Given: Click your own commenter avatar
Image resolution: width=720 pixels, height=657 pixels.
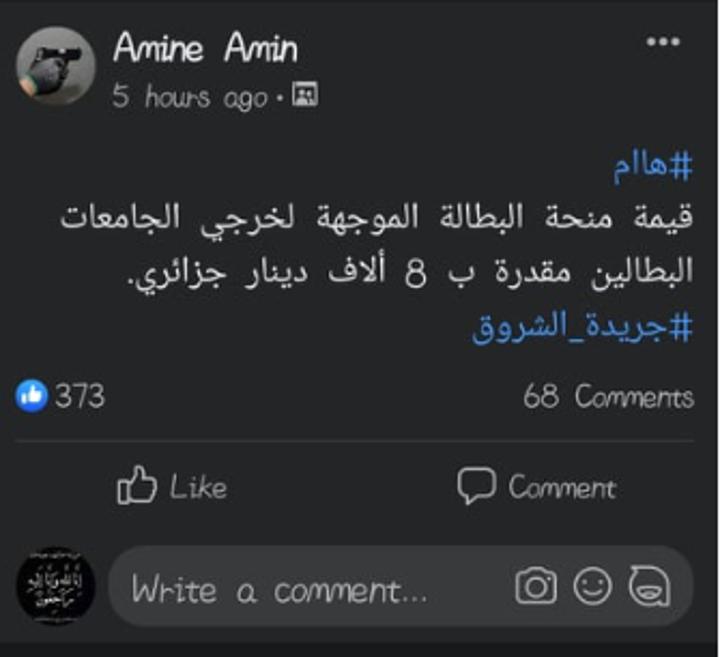Looking at the screenshot, I should point(56,586).
